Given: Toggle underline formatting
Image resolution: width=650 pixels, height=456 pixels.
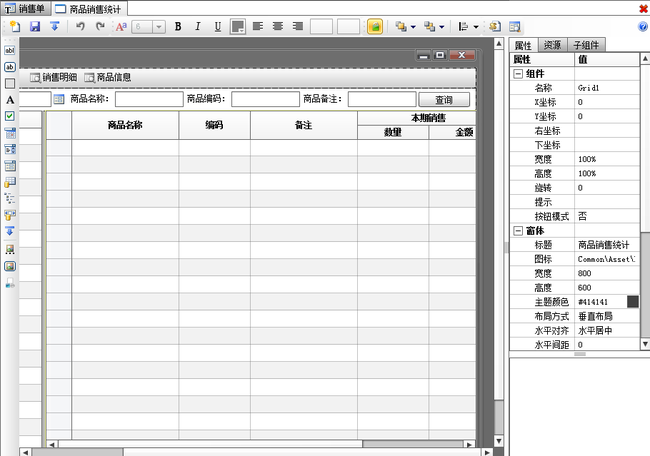Looking at the screenshot, I should pos(218,27).
